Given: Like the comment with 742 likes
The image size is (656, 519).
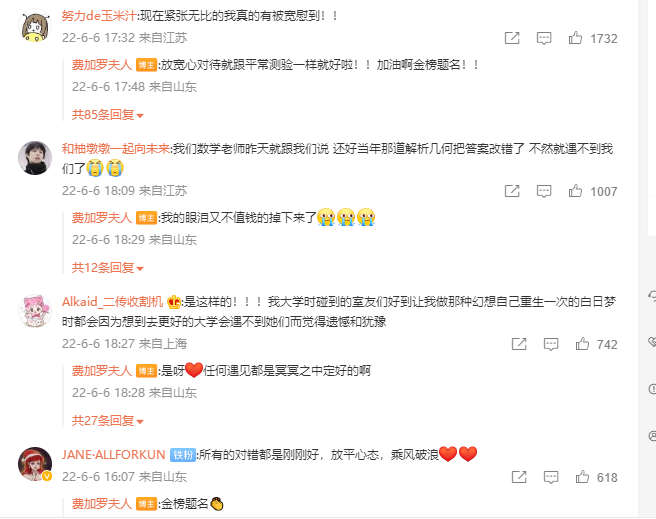Looking at the screenshot, I should [582, 344].
